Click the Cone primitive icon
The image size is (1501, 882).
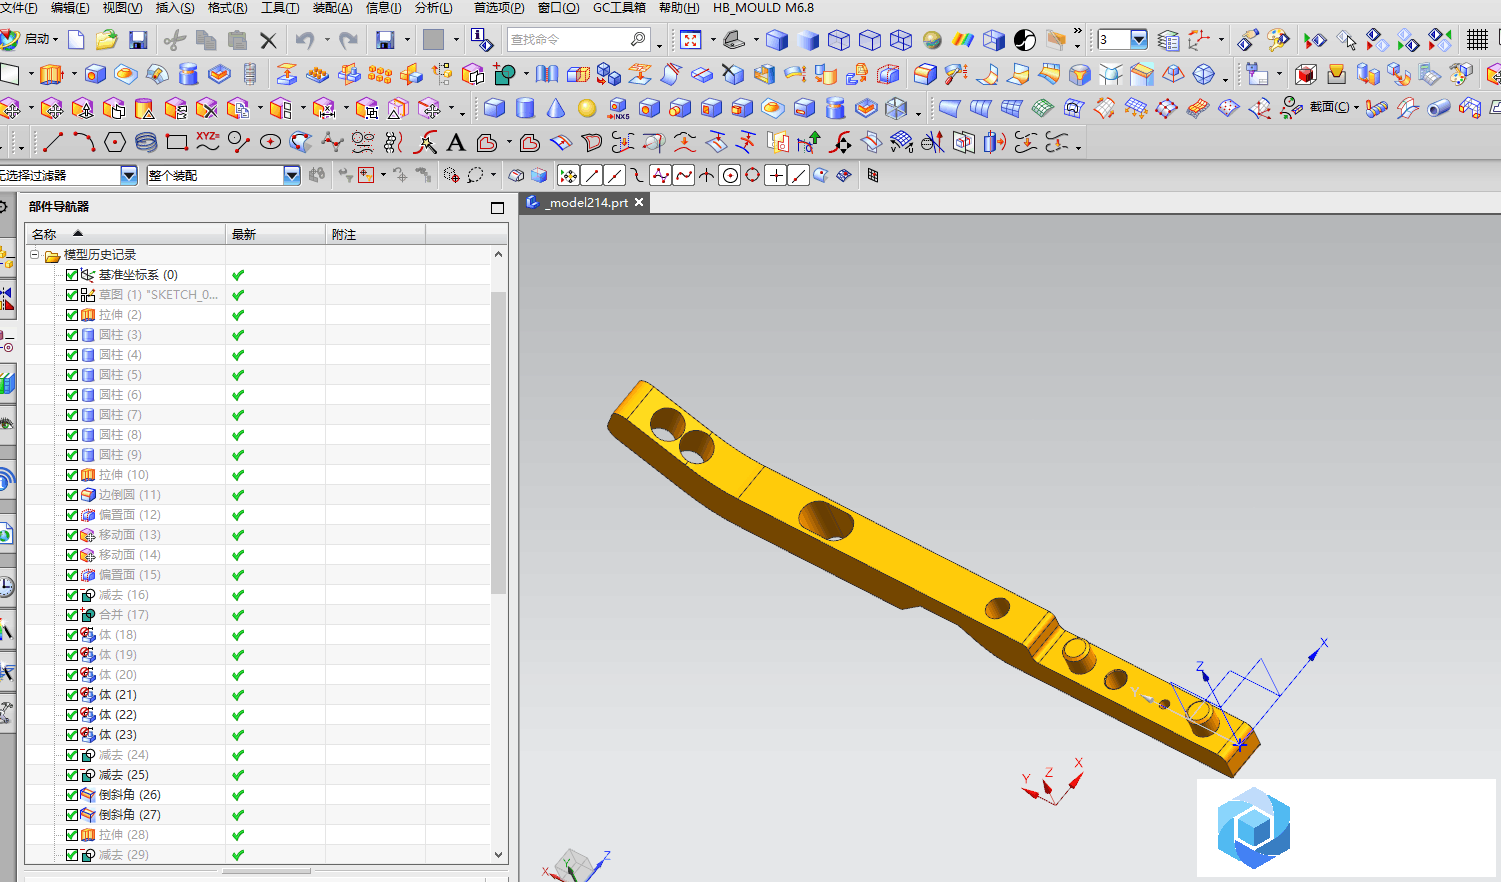[x=556, y=108]
